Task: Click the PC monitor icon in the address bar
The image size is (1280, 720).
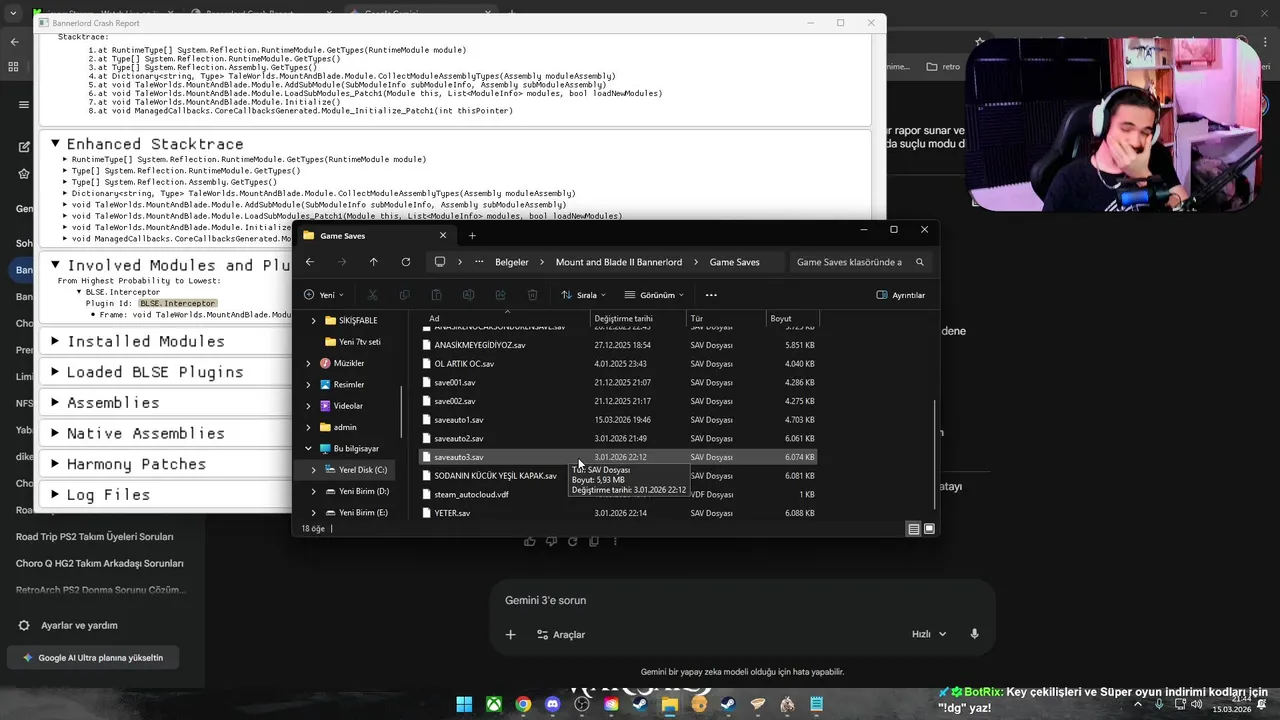Action: pos(439,262)
